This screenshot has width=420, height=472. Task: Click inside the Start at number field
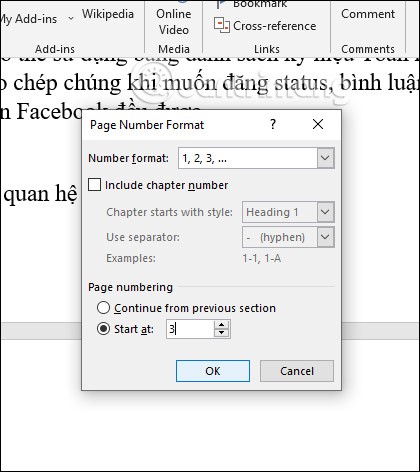point(190,329)
